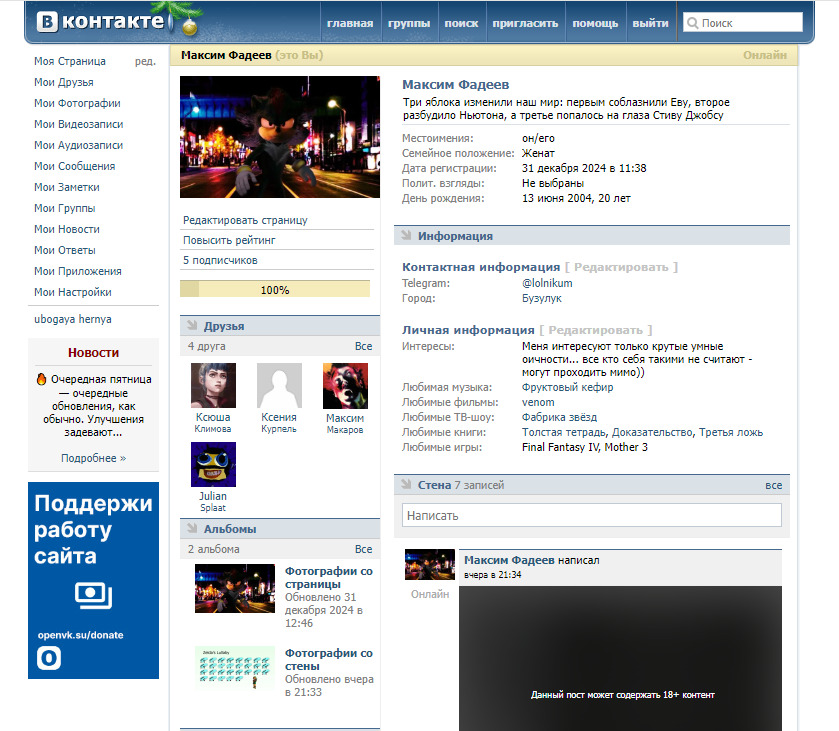Image resolution: width=839 pixels, height=731 pixels.
Task: Open ubogaya hernya sidebar link
Action: (x=73, y=319)
